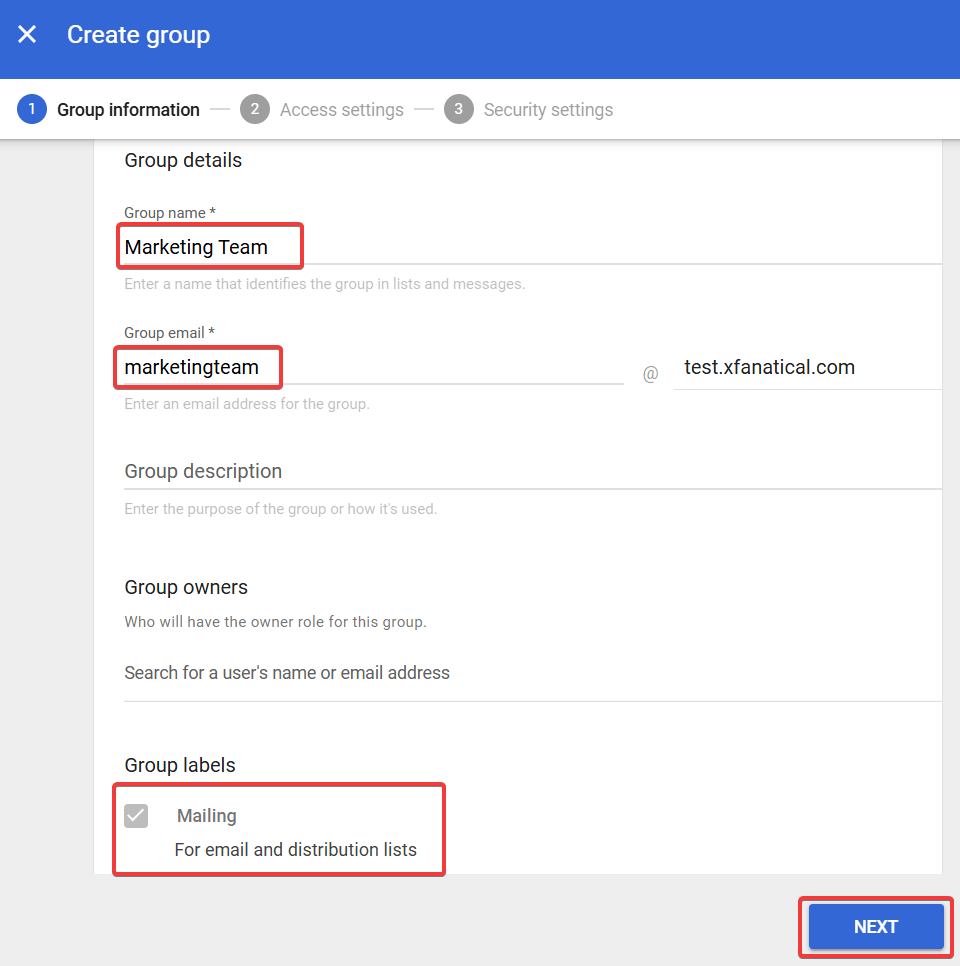Click the Group owners heading
The height and width of the screenshot is (966, 960).
click(x=186, y=587)
